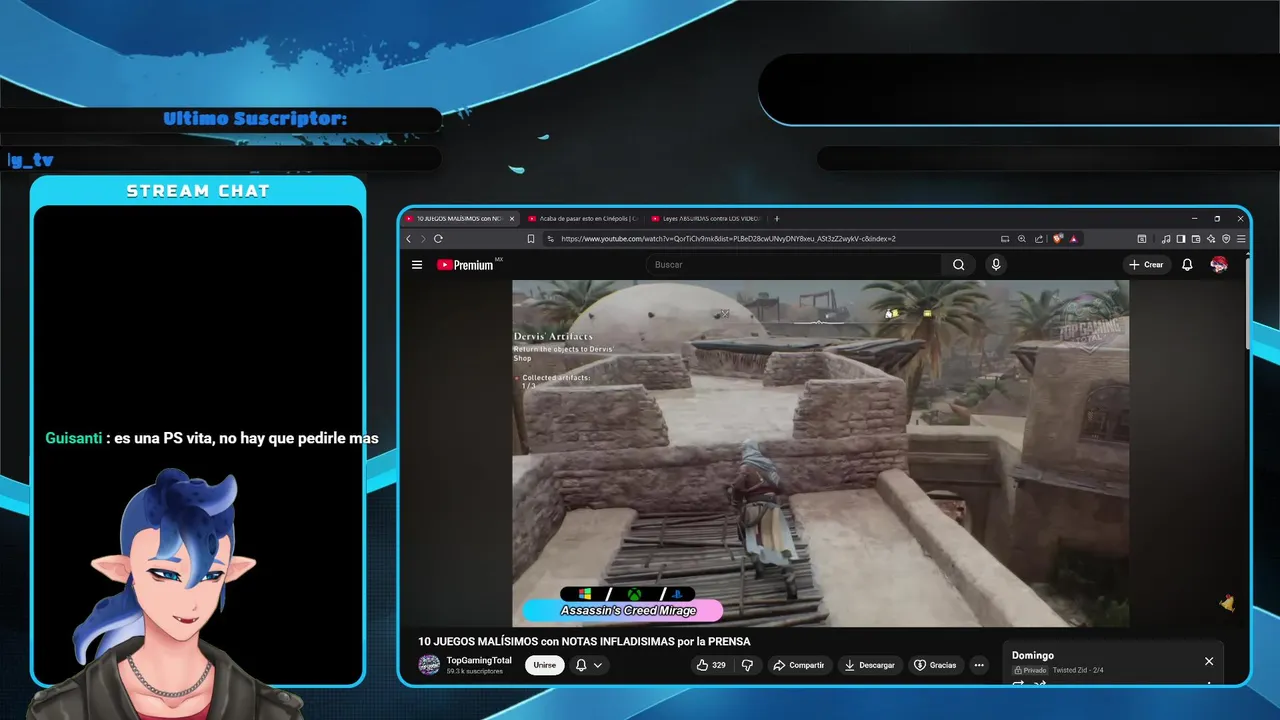1280x720 pixels.
Task: Open YouTube notifications bell
Action: 1187,265
